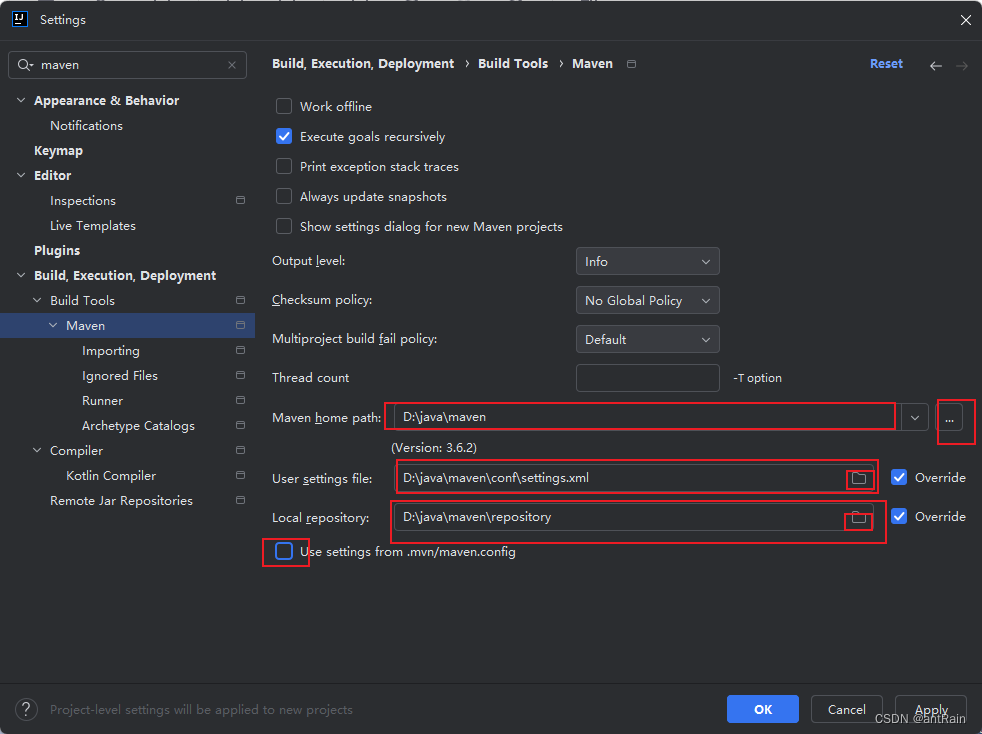Toggle Override for User settings file
The height and width of the screenshot is (734, 982).
coord(899,478)
